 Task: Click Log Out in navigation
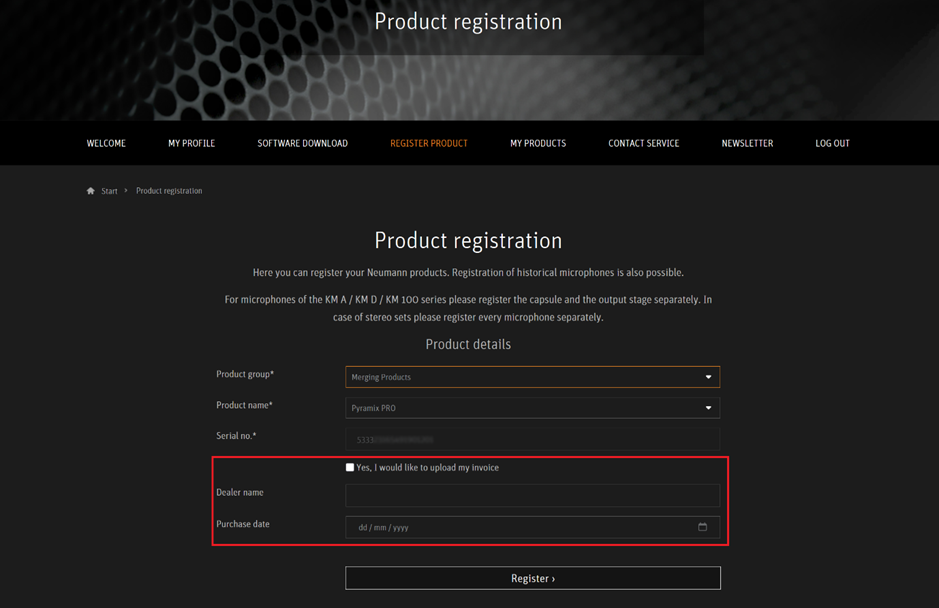[832, 143]
